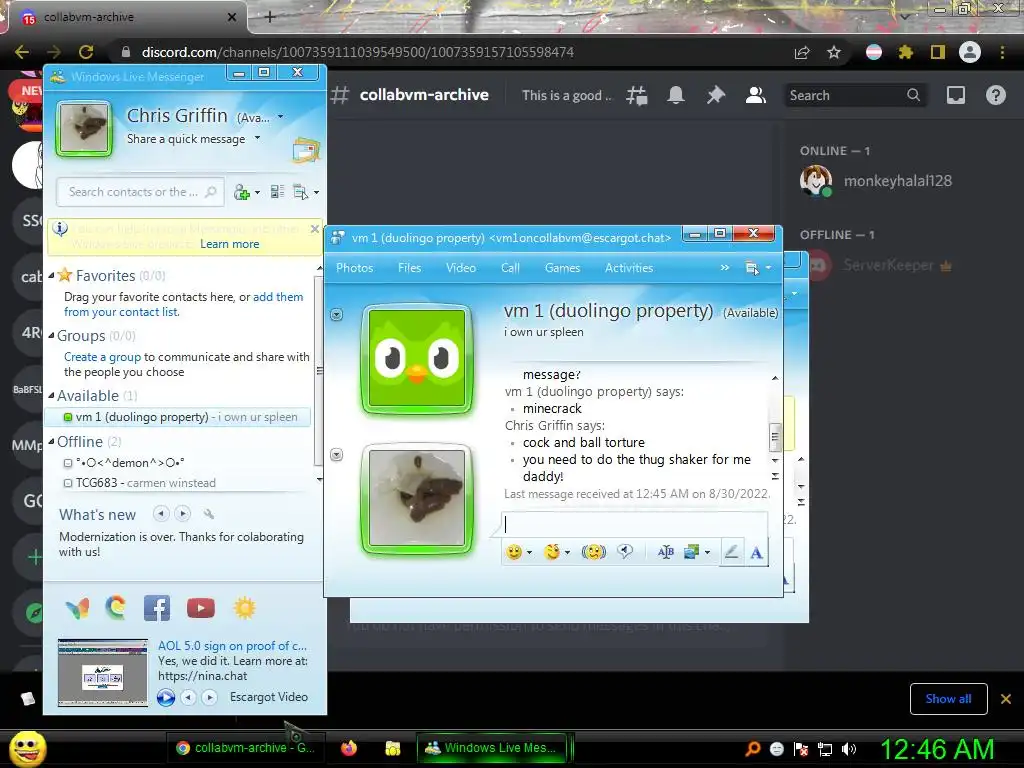Viewport: 1024px width, 768px height.
Task: Toggle Discord member list icon
Action: point(756,95)
